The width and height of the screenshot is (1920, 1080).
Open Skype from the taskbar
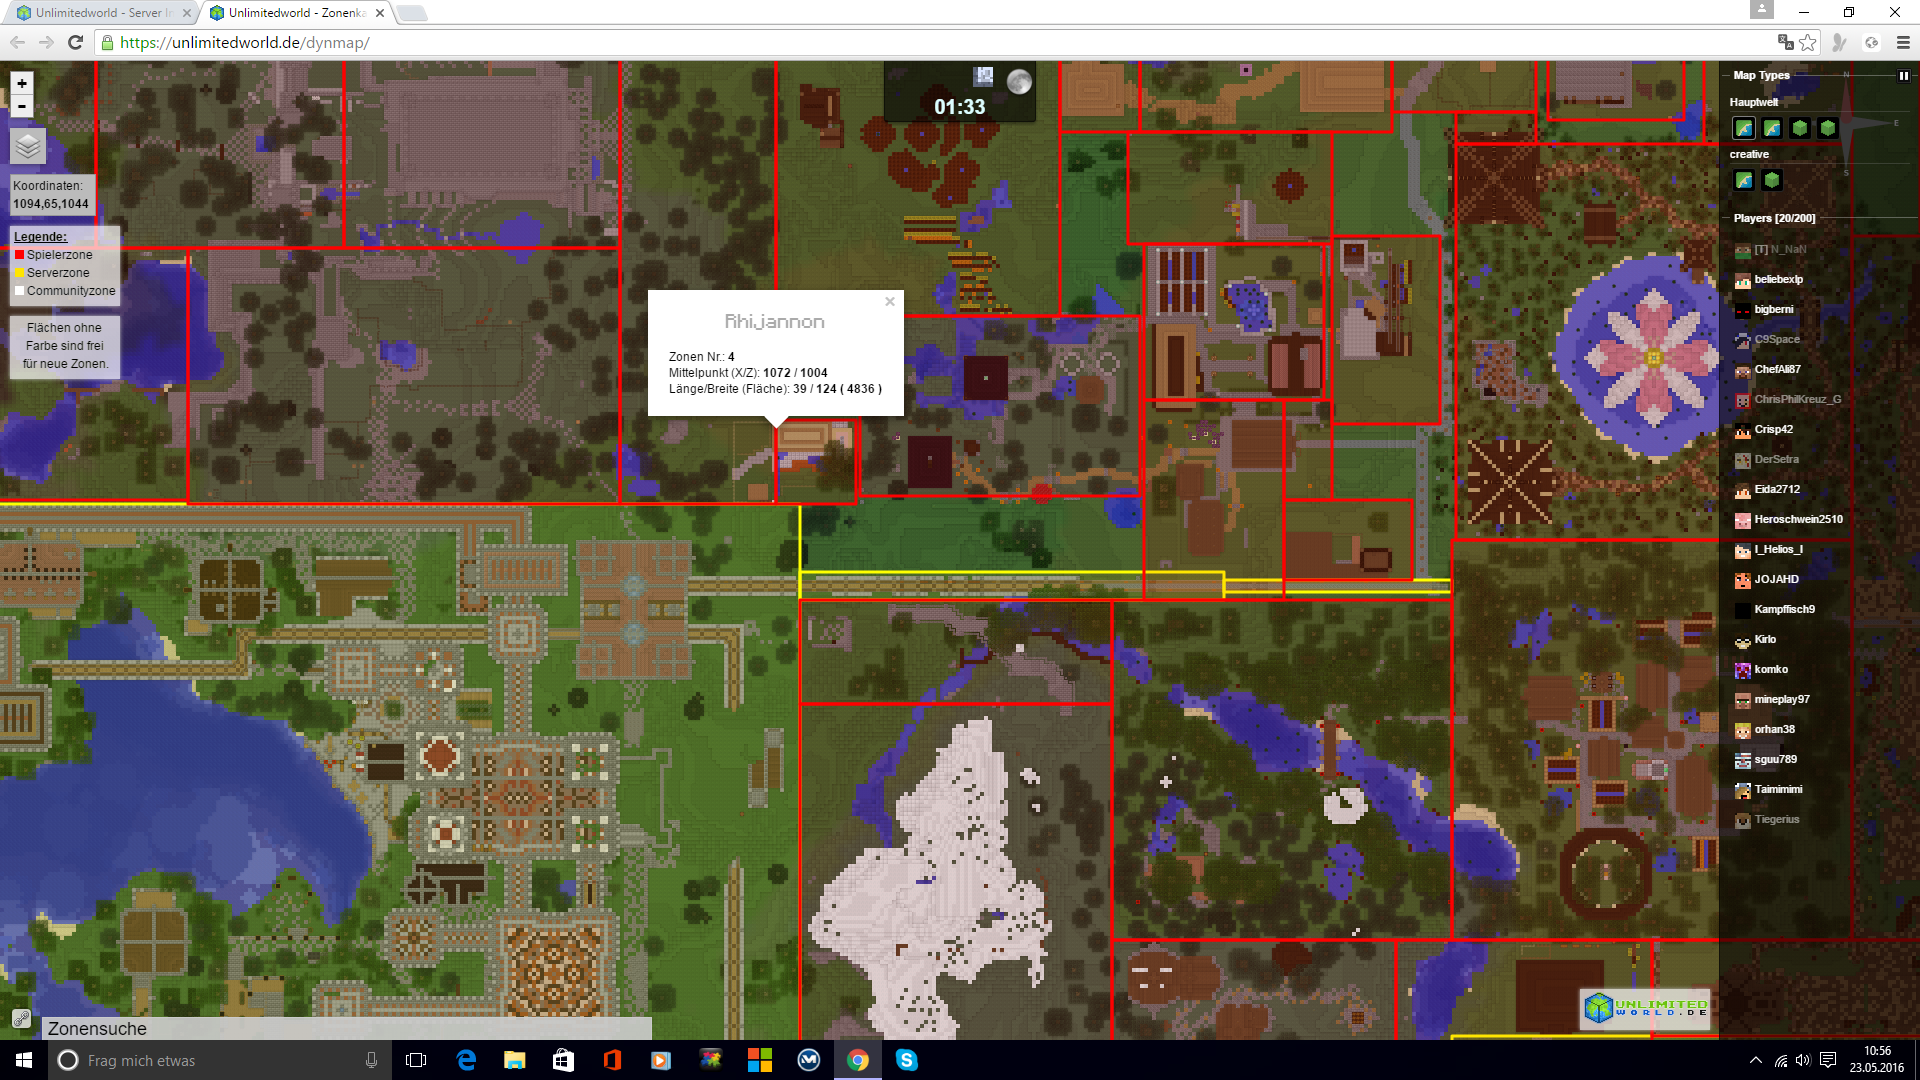pyautogui.click(x=907, y=1060)
